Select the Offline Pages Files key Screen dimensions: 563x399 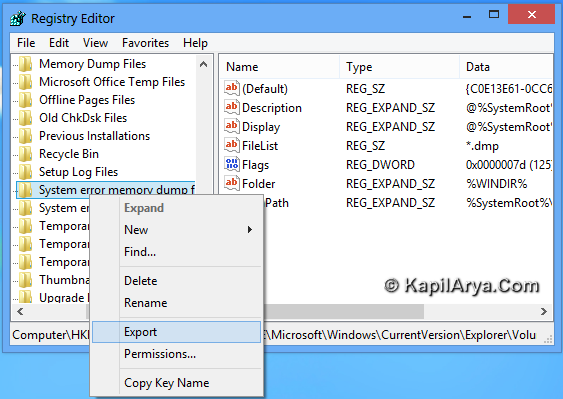click(x=87, y=100)
